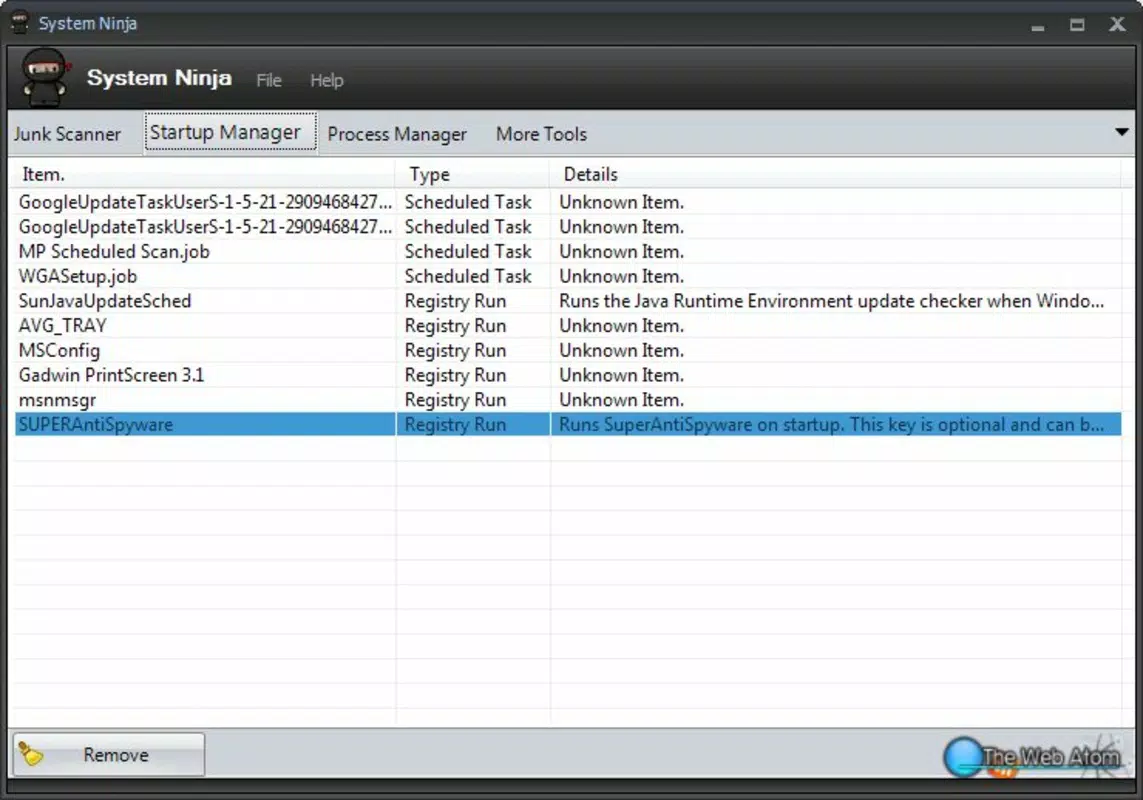Open the Help menu
The image size is (1143, 800).
[x=327, y=80]
